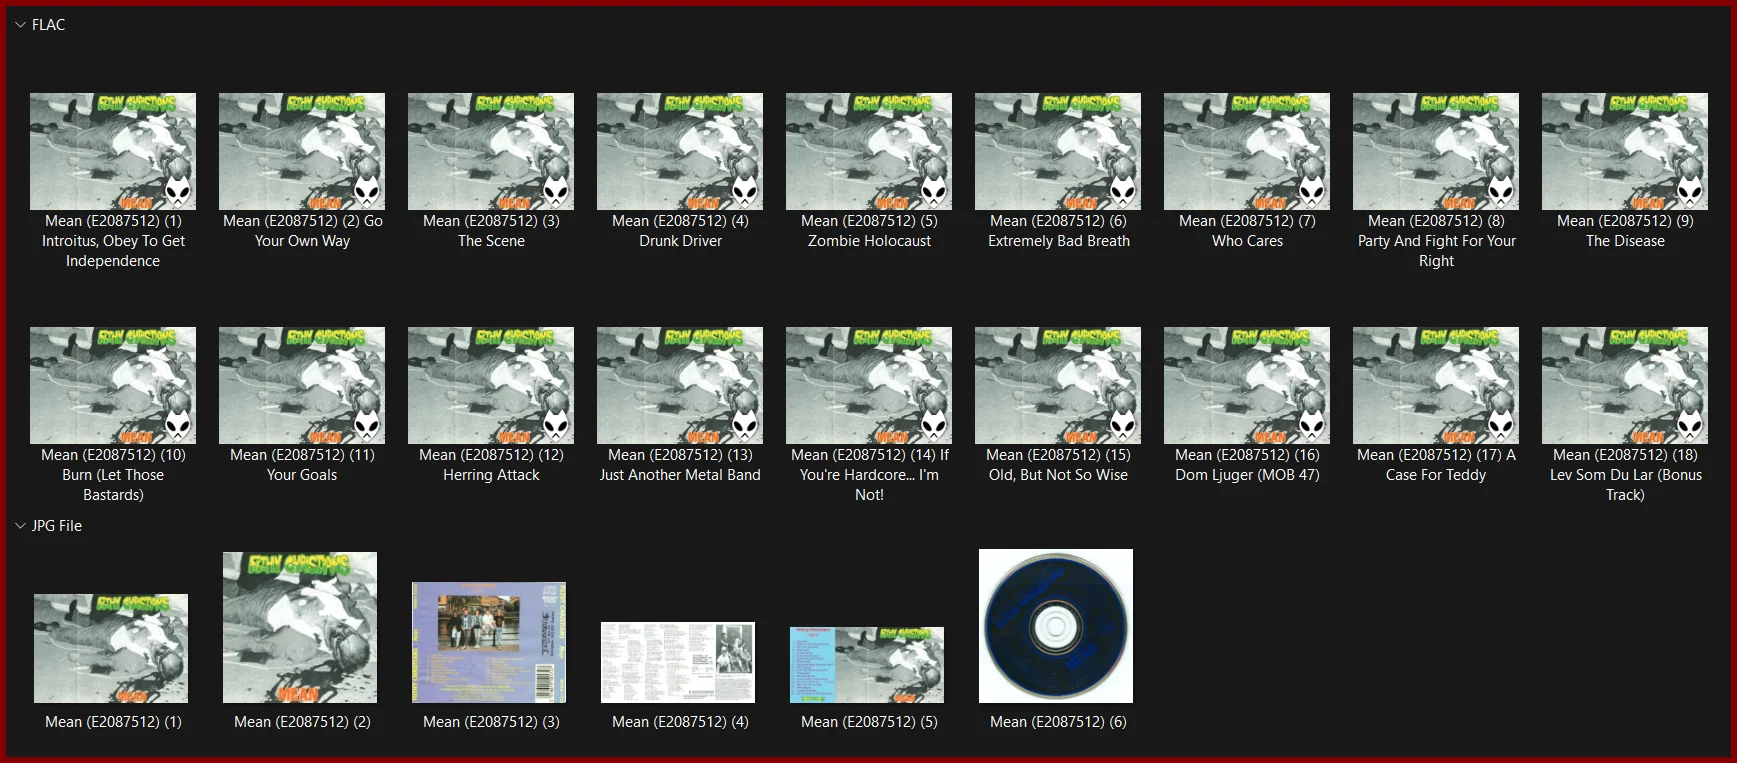Select FLAC cover icon for The Disease
The image size is (1737, 763).
point(1625,151)
